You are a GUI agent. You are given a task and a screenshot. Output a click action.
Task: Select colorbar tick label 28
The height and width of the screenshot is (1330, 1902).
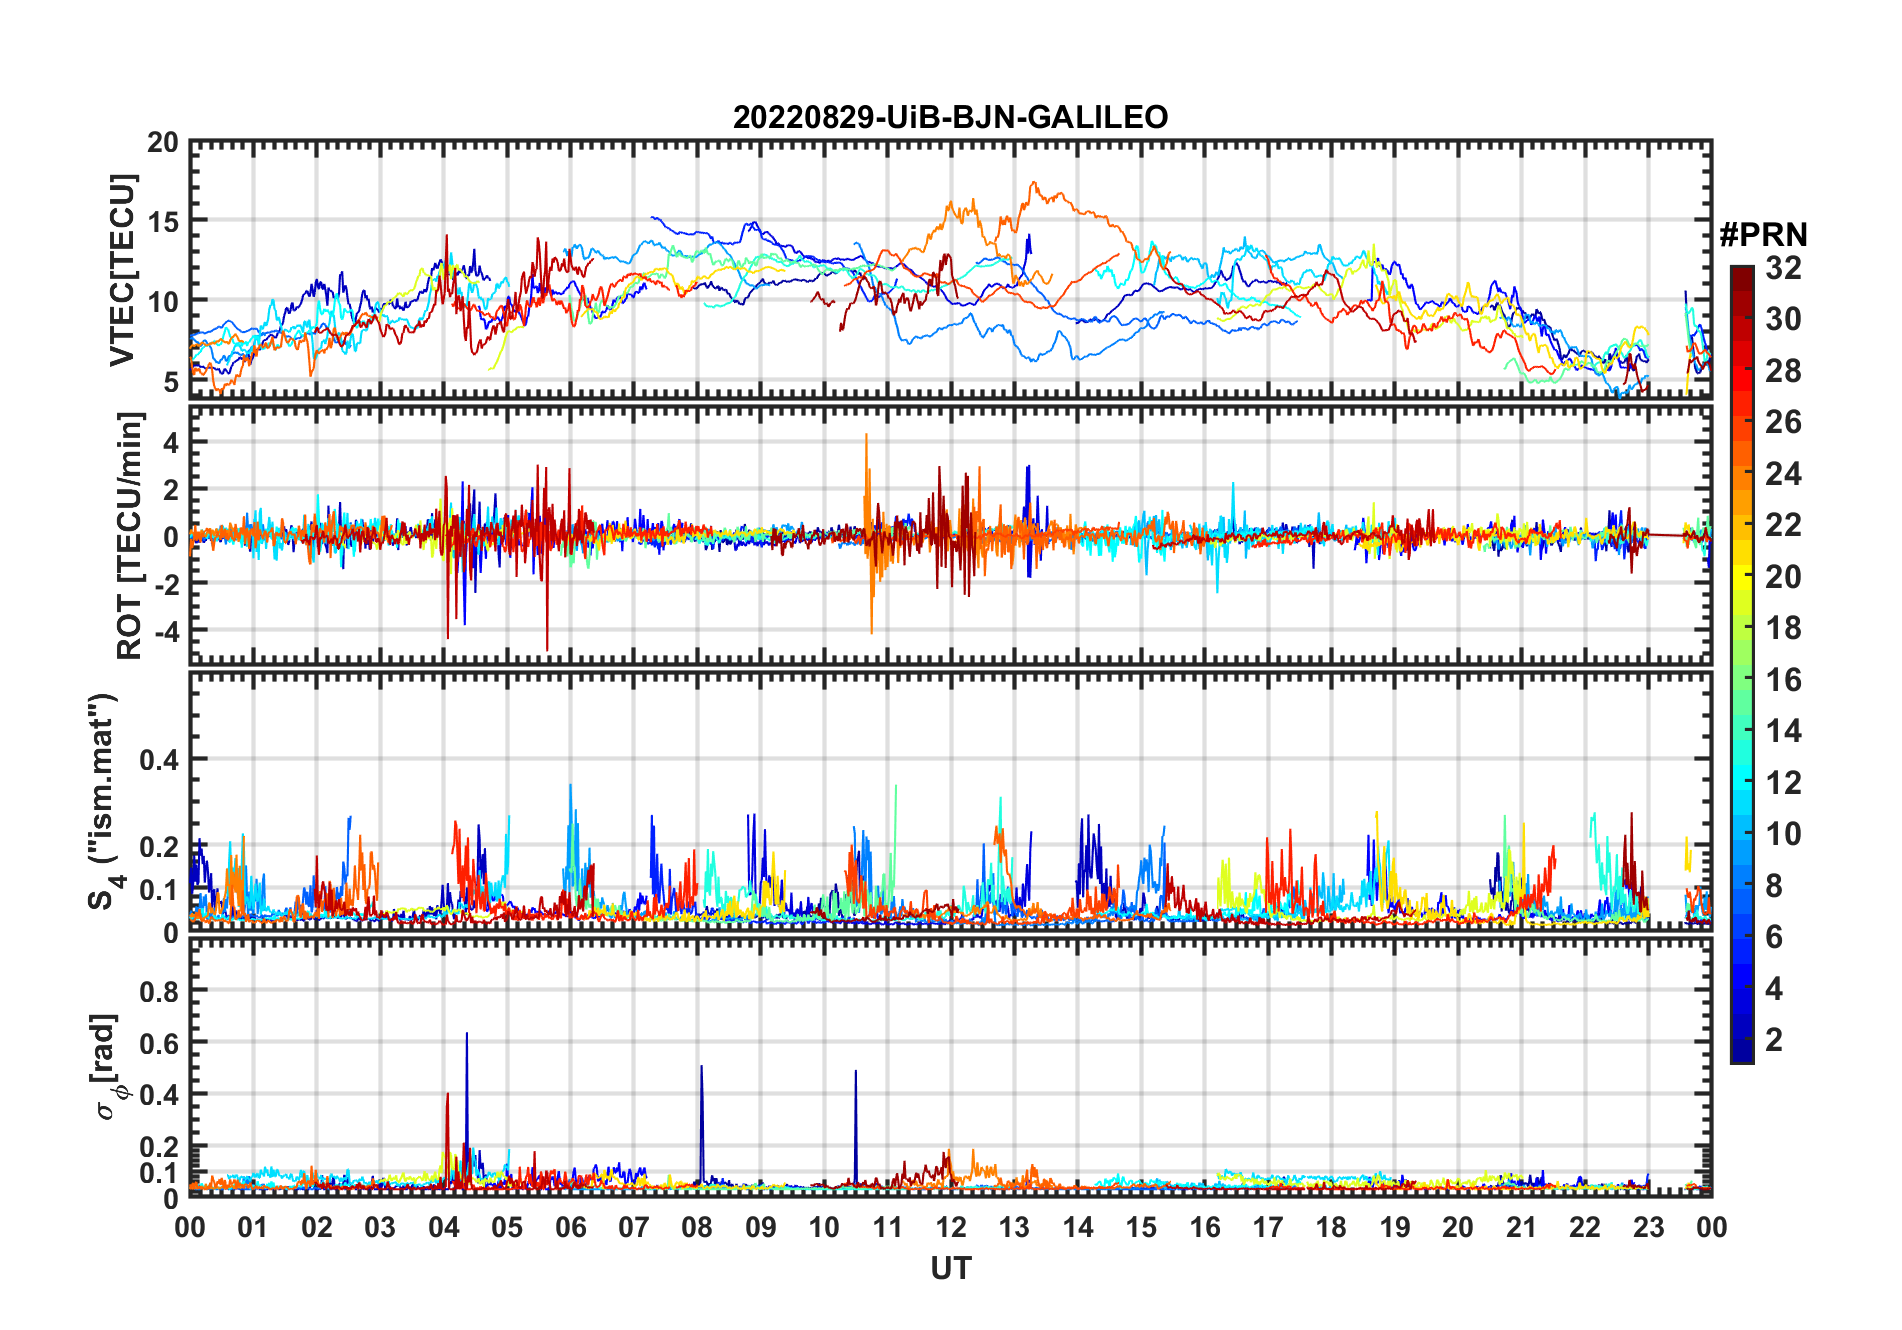[x=1783, y=371]
